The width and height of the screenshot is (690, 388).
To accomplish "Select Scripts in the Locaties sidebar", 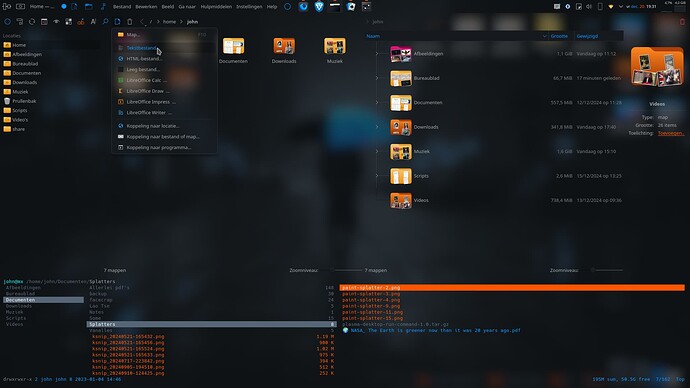I will tap(19, 110).
